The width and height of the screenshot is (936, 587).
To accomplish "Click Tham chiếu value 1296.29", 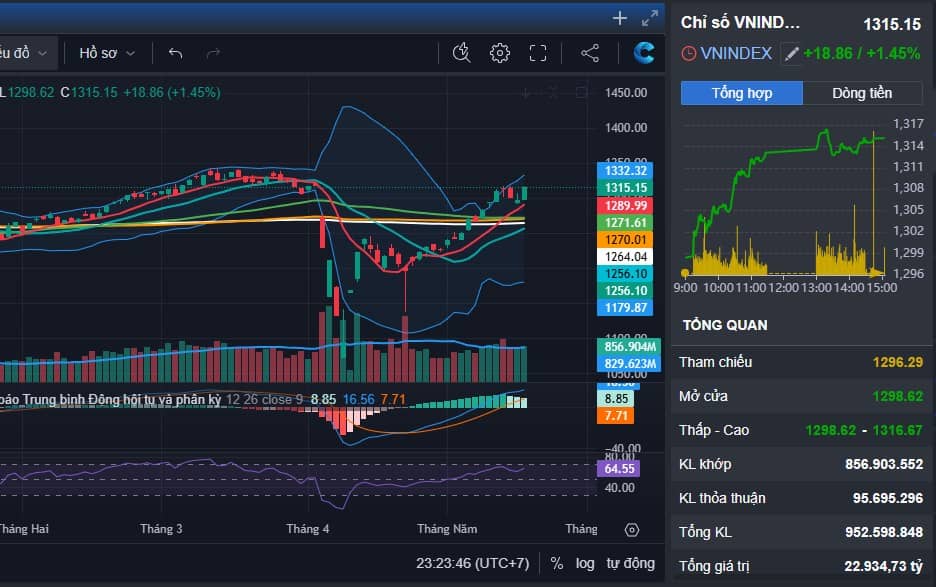I will tap(898, 362).
